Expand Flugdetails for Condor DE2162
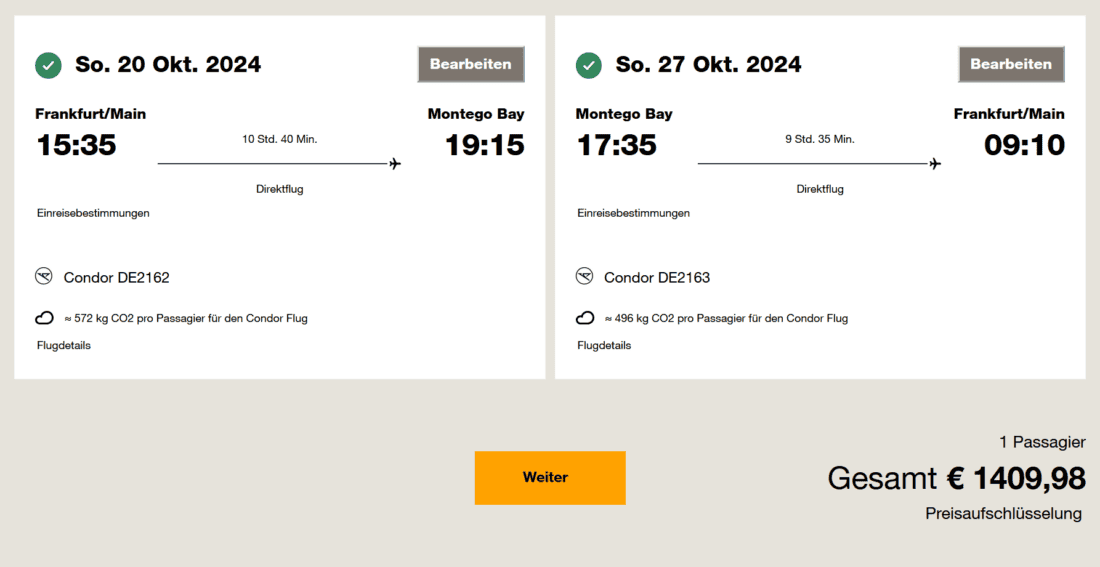The height and width of the screenshot is (567, 1100). point(64,346)
